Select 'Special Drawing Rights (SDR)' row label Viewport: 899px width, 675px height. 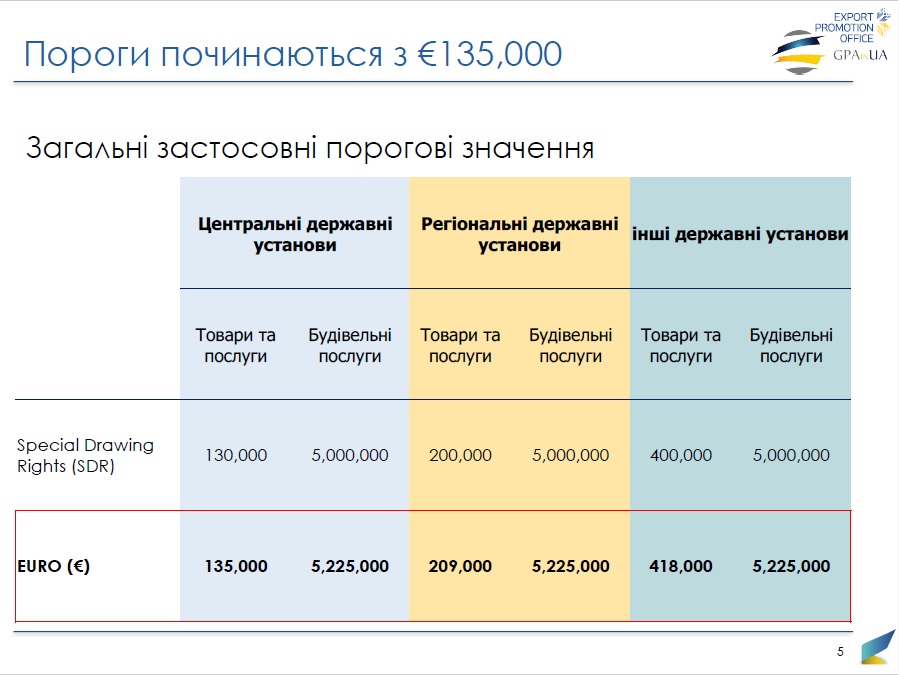pos(86,455)
